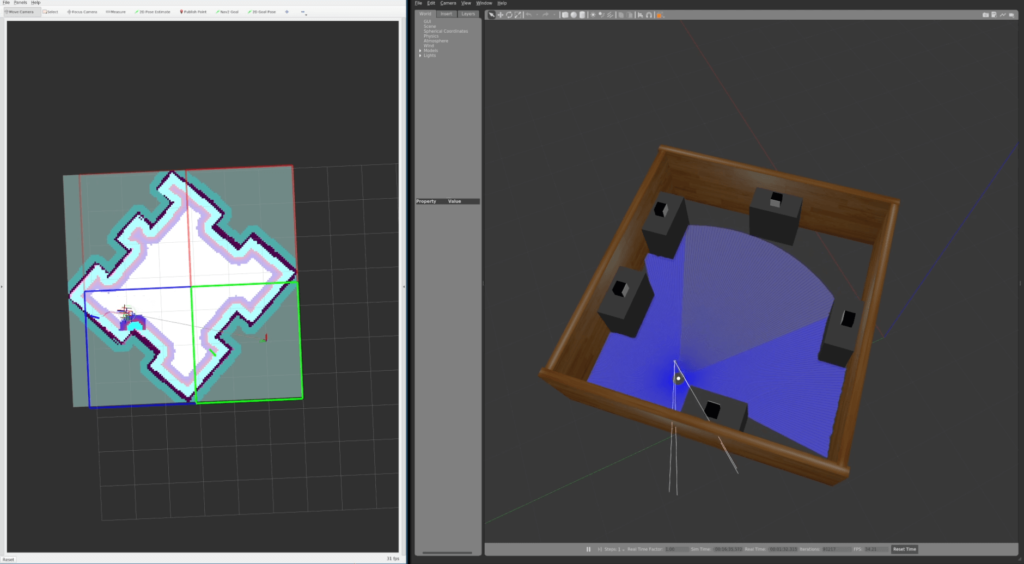Choose the Publish Point tool
This screenshot has width=1024, height=564.
191,12
